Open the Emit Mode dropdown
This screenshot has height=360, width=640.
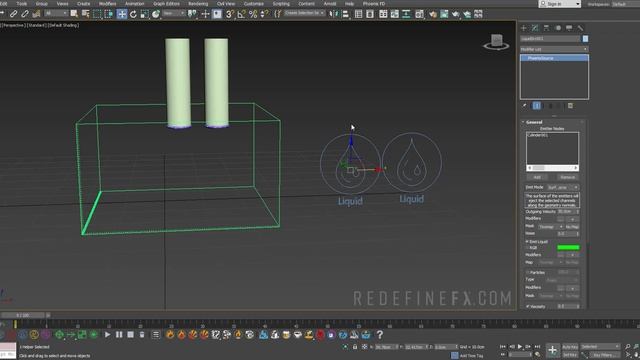[563, 187]
